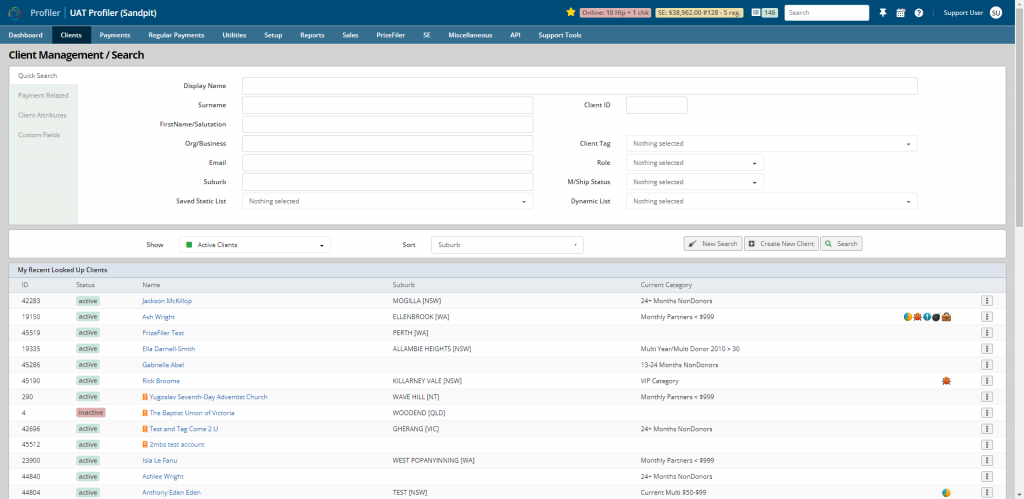1024x499 pixels.
Task: Open the calendar icon in header
Action: pyautogui.click(x=901, y=12)
